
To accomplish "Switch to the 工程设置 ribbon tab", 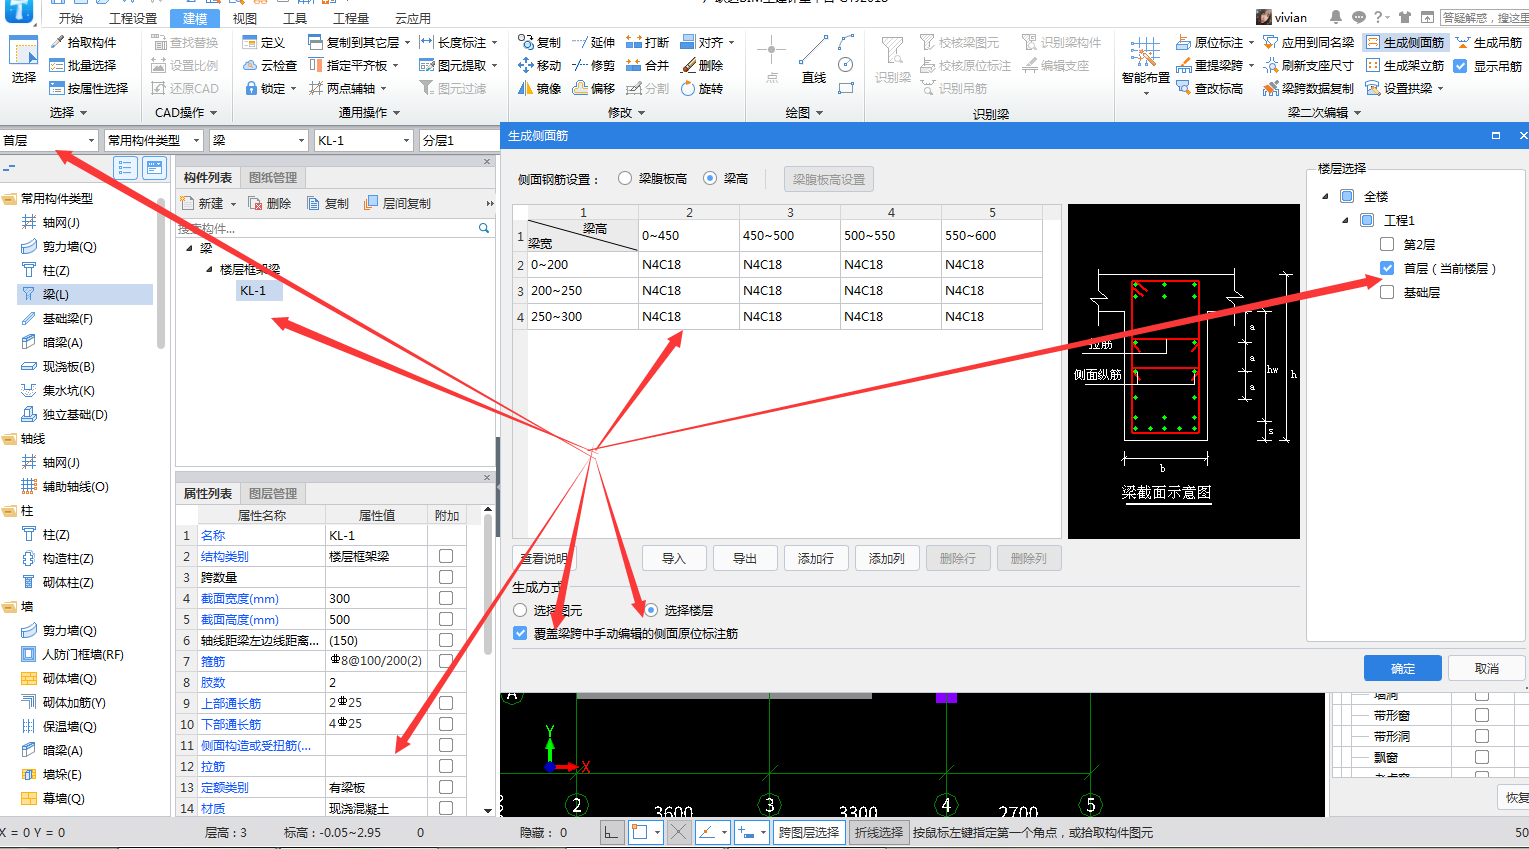I will 133,18.
